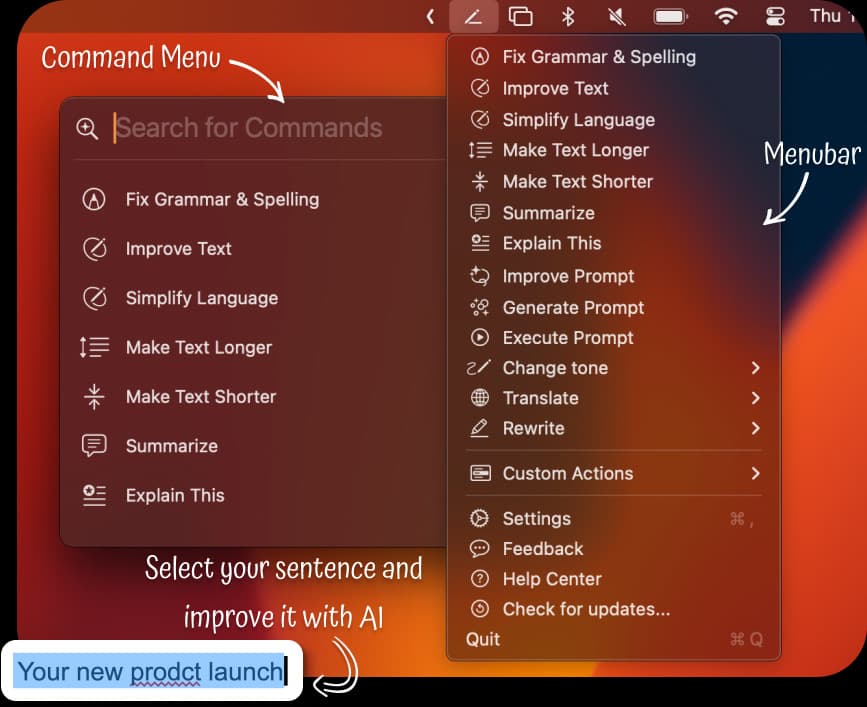Select Make Text Longer from command palette
Viewport: 867px width, 707px height.
click(x=198, y=347)
